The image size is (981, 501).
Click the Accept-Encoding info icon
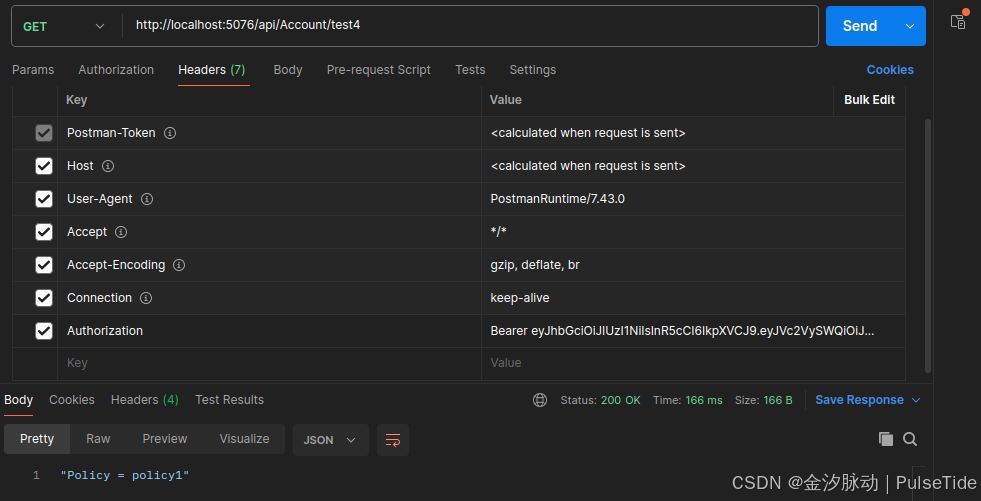coord(179,265)
